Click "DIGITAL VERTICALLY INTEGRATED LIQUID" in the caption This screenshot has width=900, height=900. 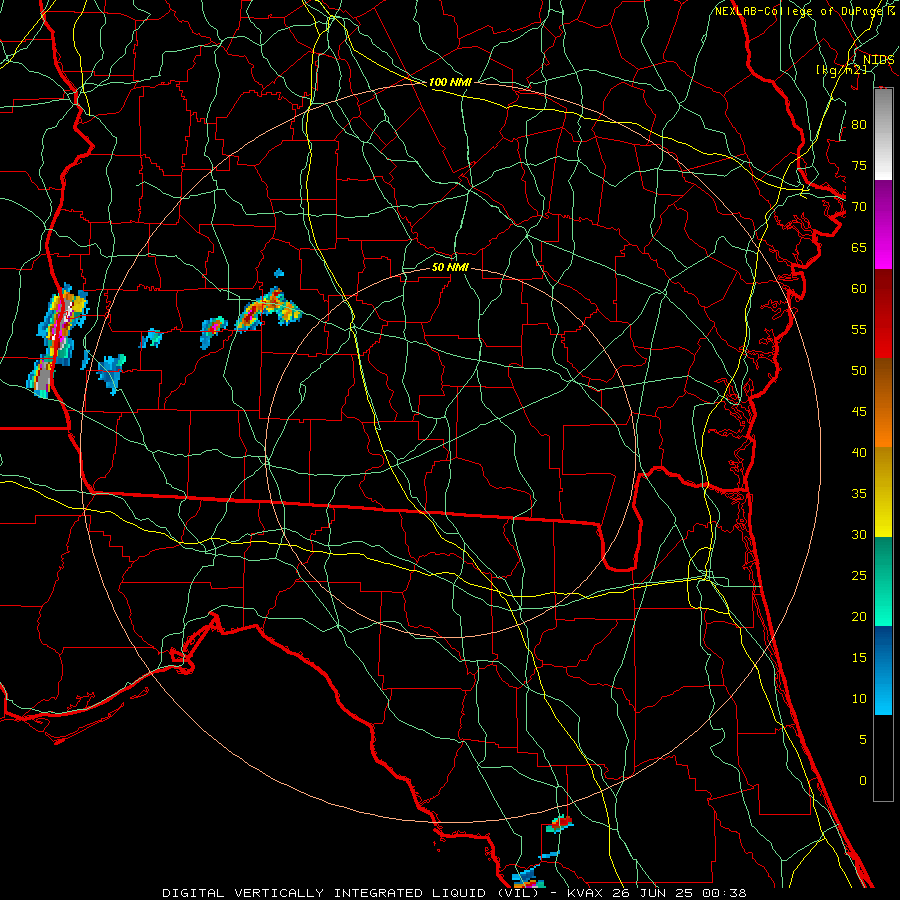tap(324, 893)
